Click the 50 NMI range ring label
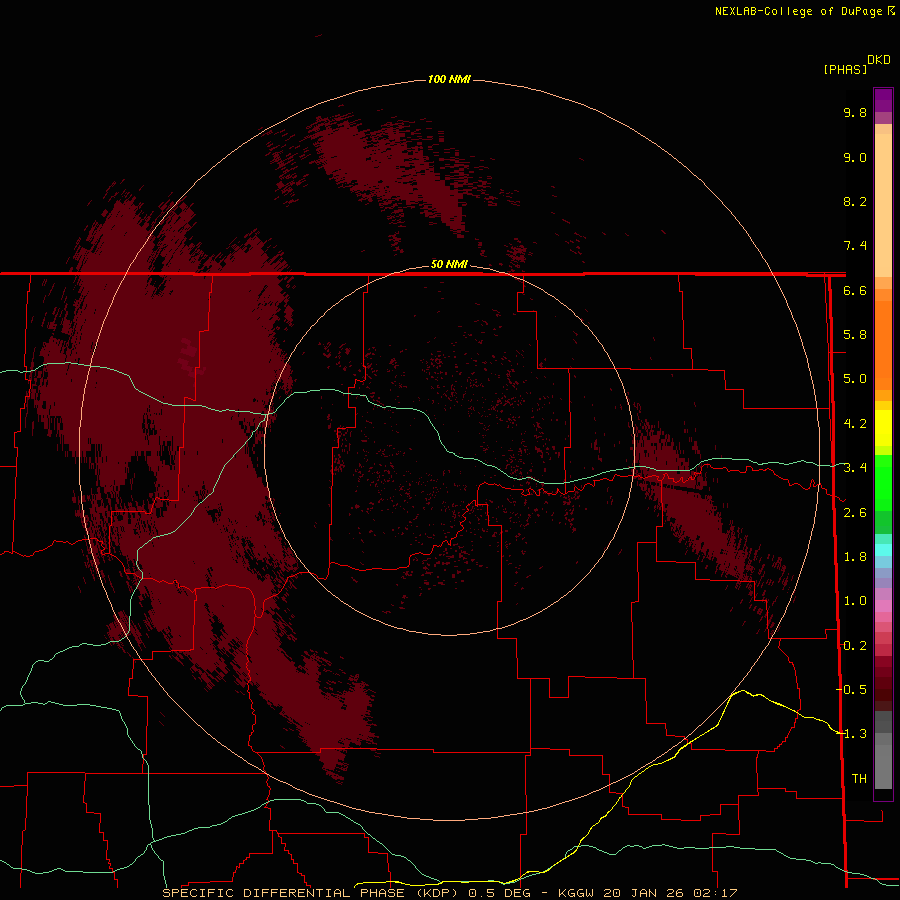This screenshot has height=900, width=900. (x=449, y=264)
